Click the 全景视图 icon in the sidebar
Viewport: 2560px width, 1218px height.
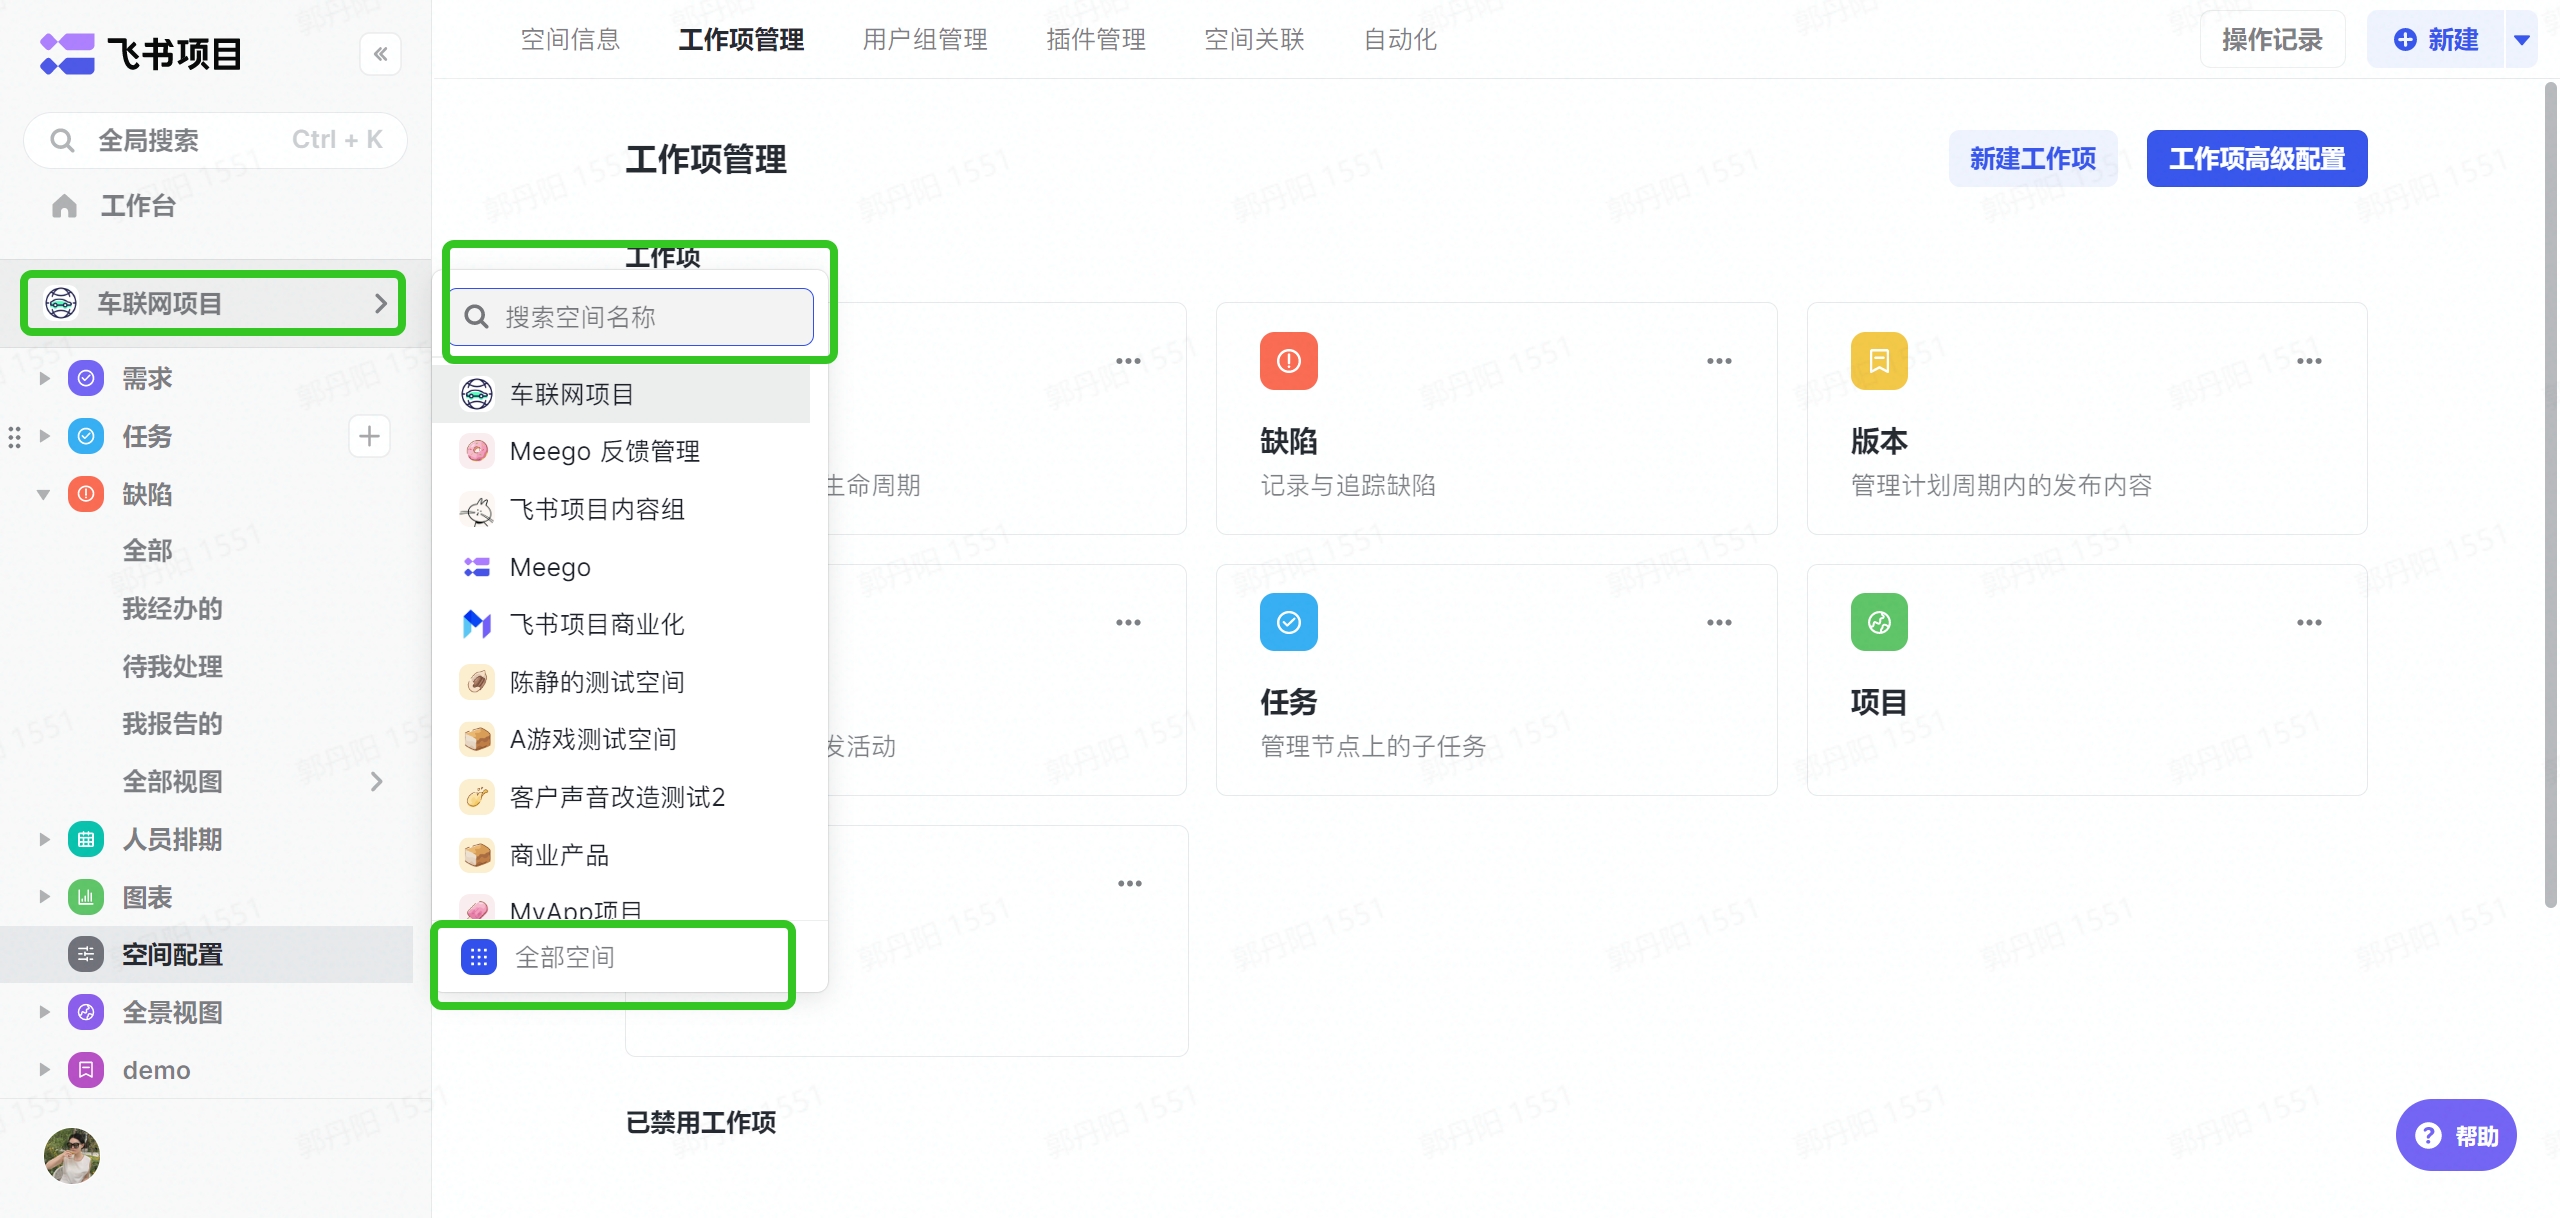[86, 1012]
